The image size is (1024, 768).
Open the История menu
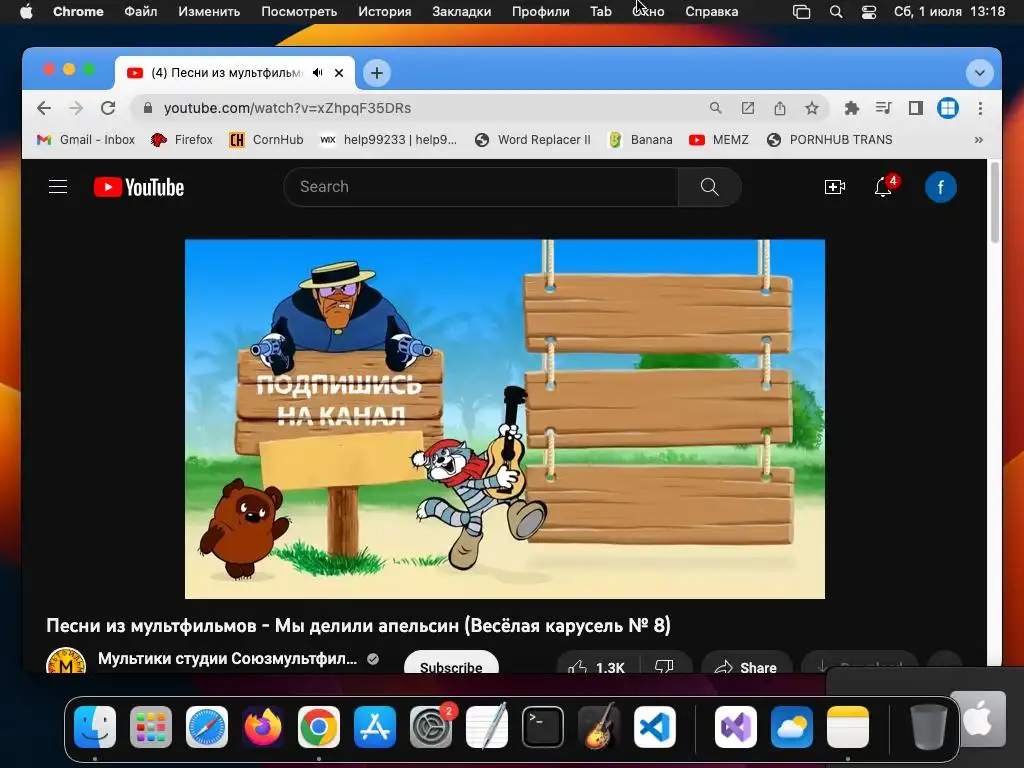click(x=385, y=12)
